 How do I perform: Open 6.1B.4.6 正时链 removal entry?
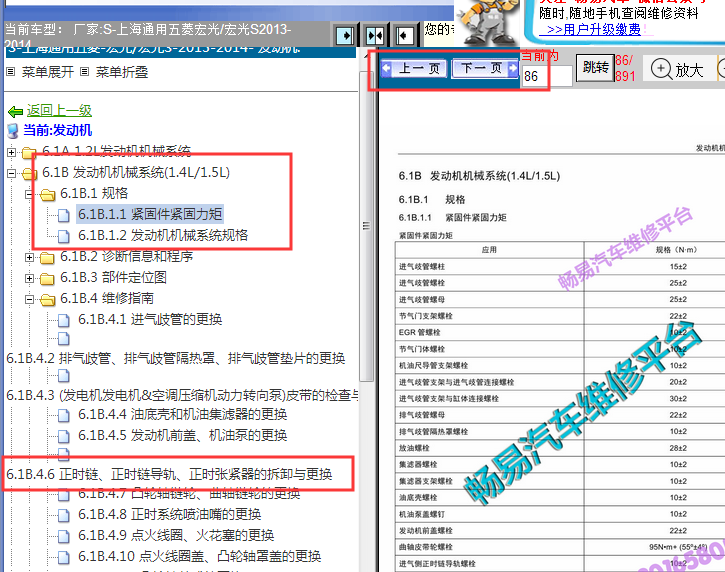point(169,474)
